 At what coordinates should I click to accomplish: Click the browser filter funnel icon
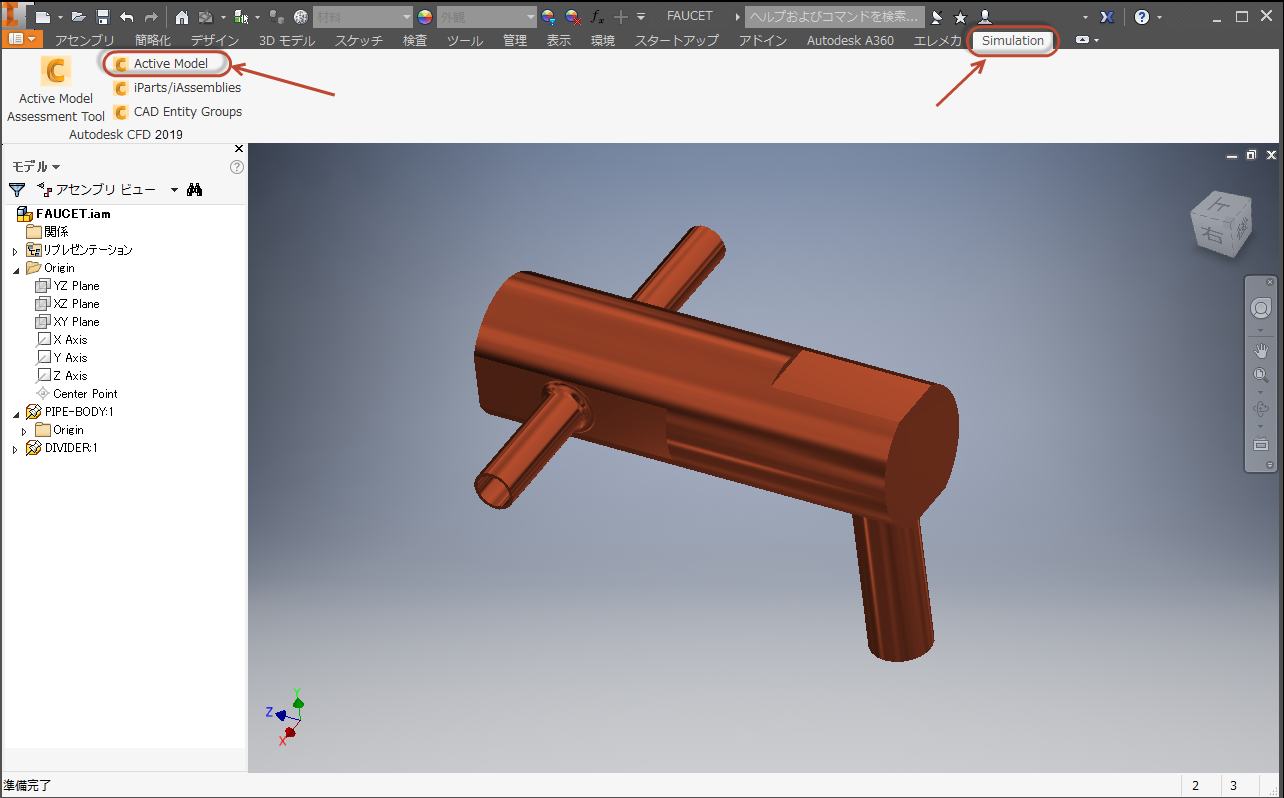[x=17, y=189]
